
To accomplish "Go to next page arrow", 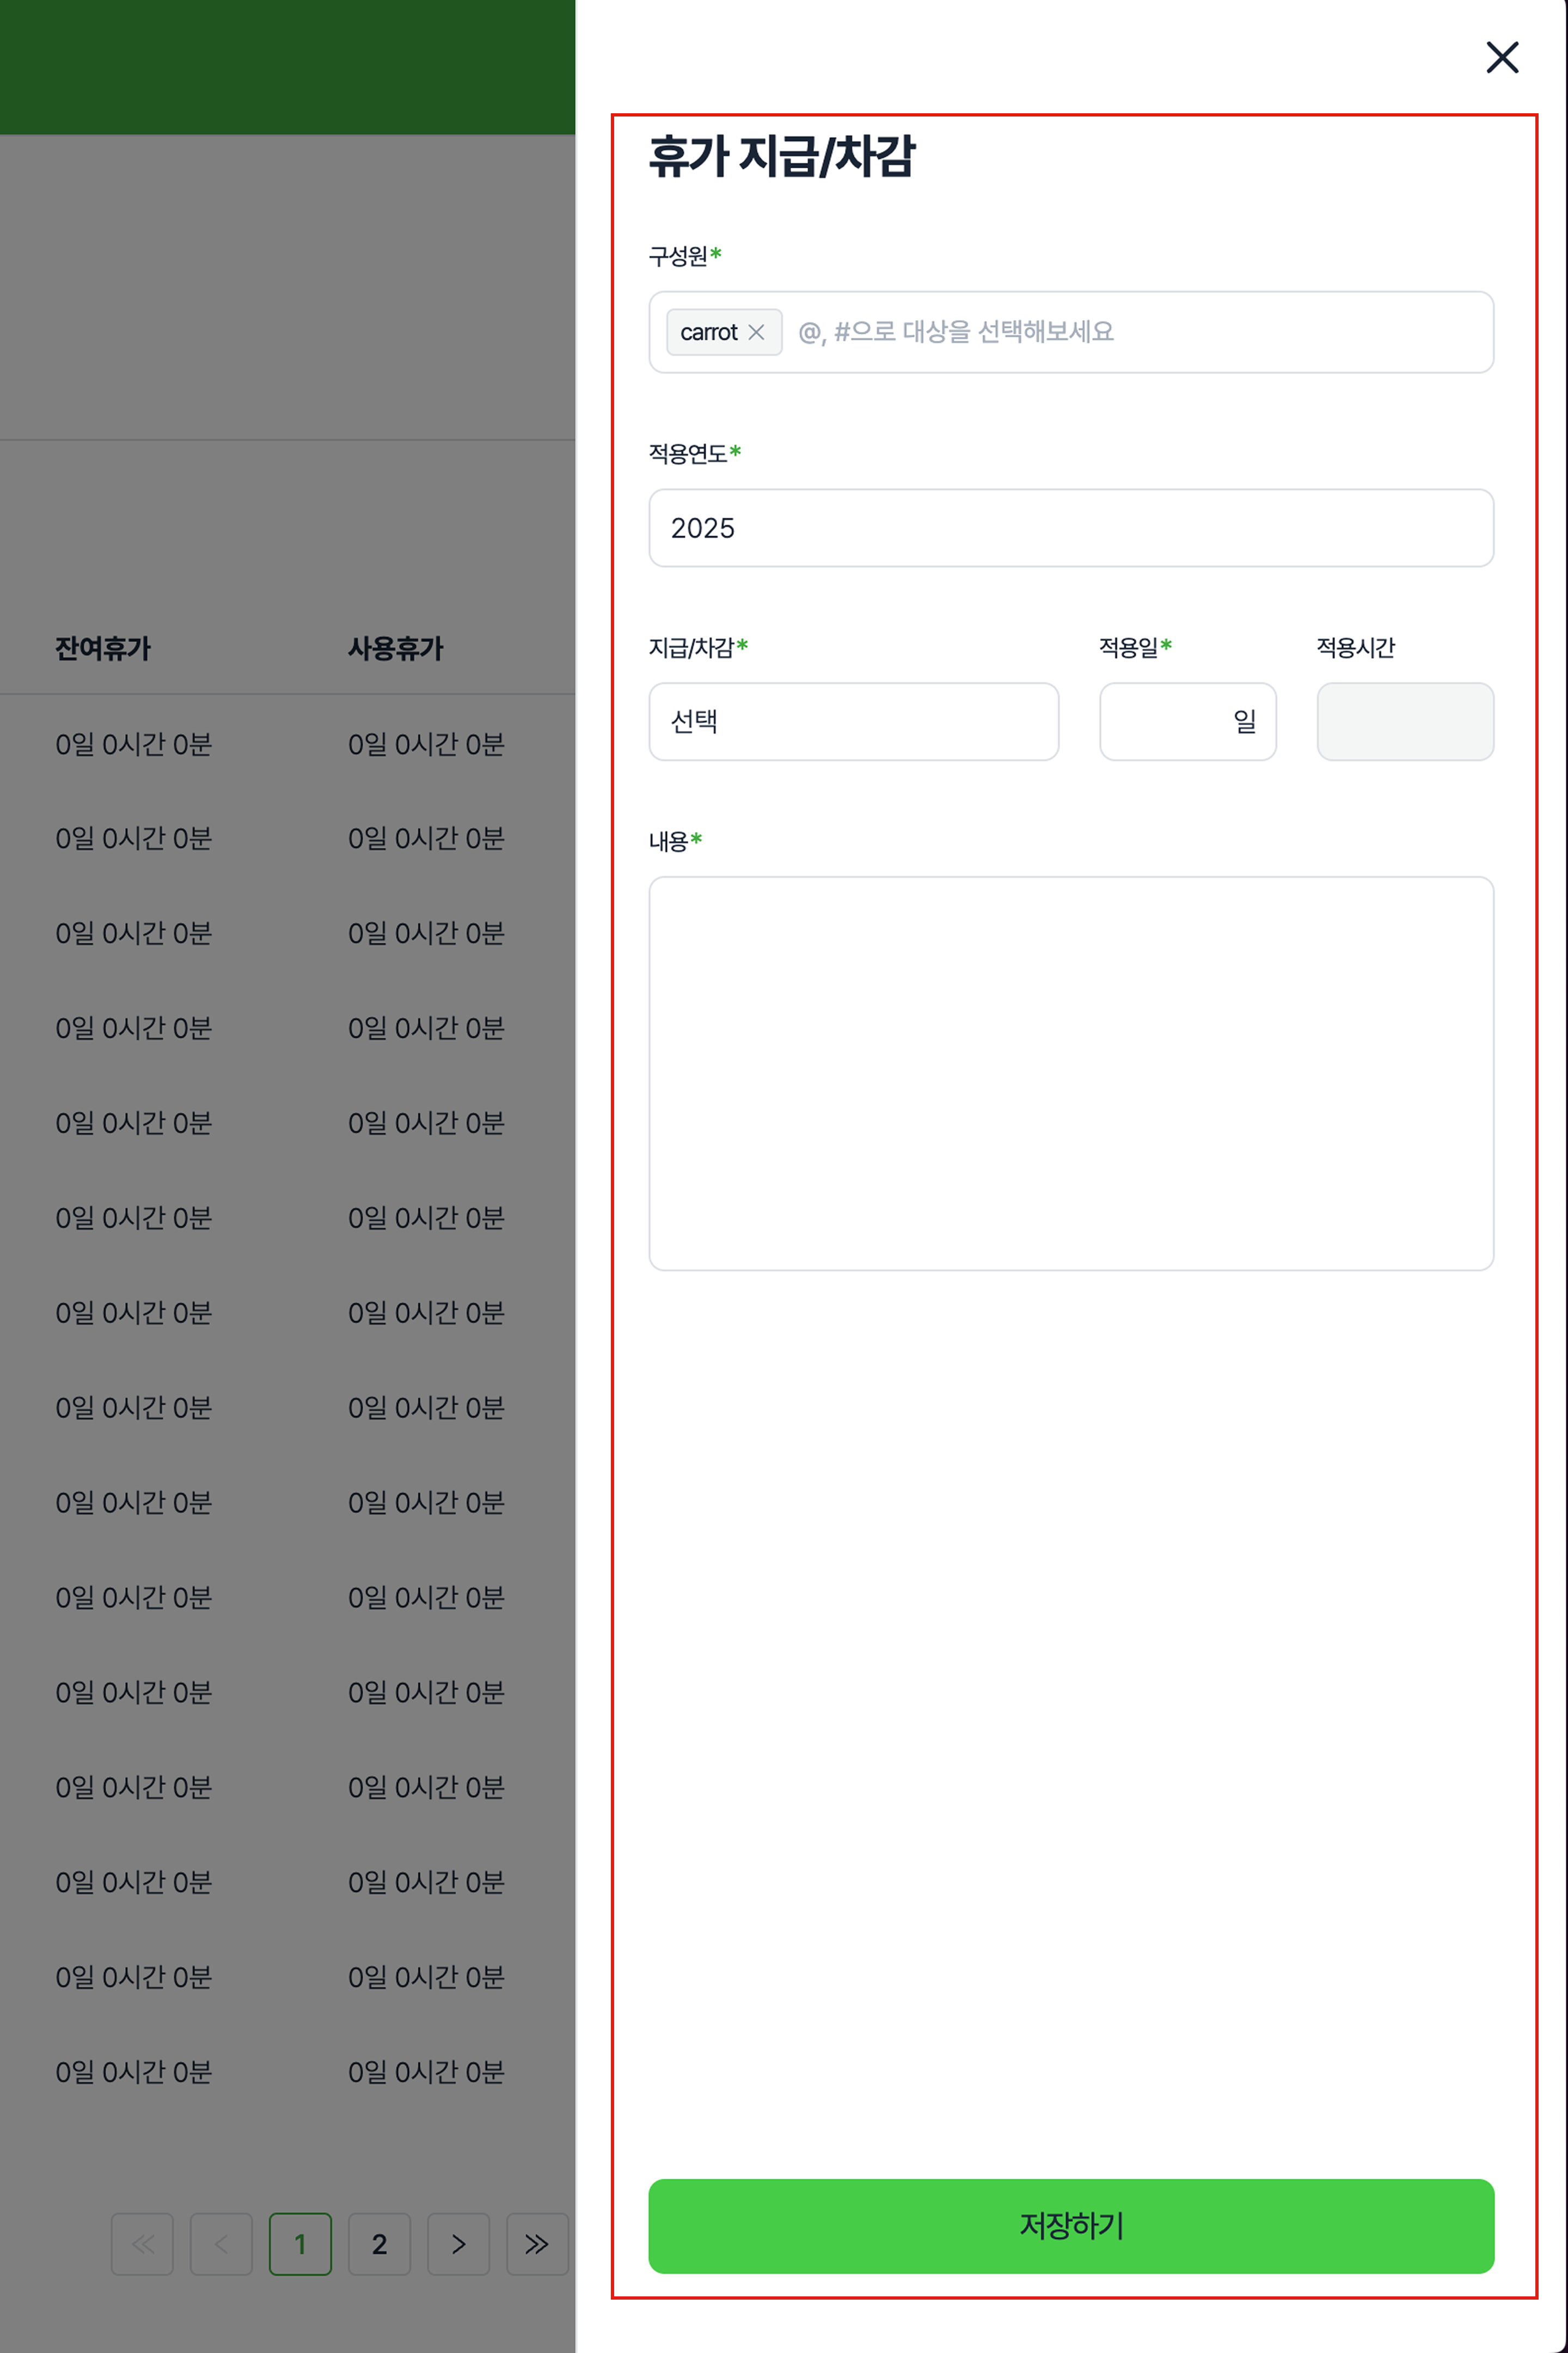I will point(458,2243).
